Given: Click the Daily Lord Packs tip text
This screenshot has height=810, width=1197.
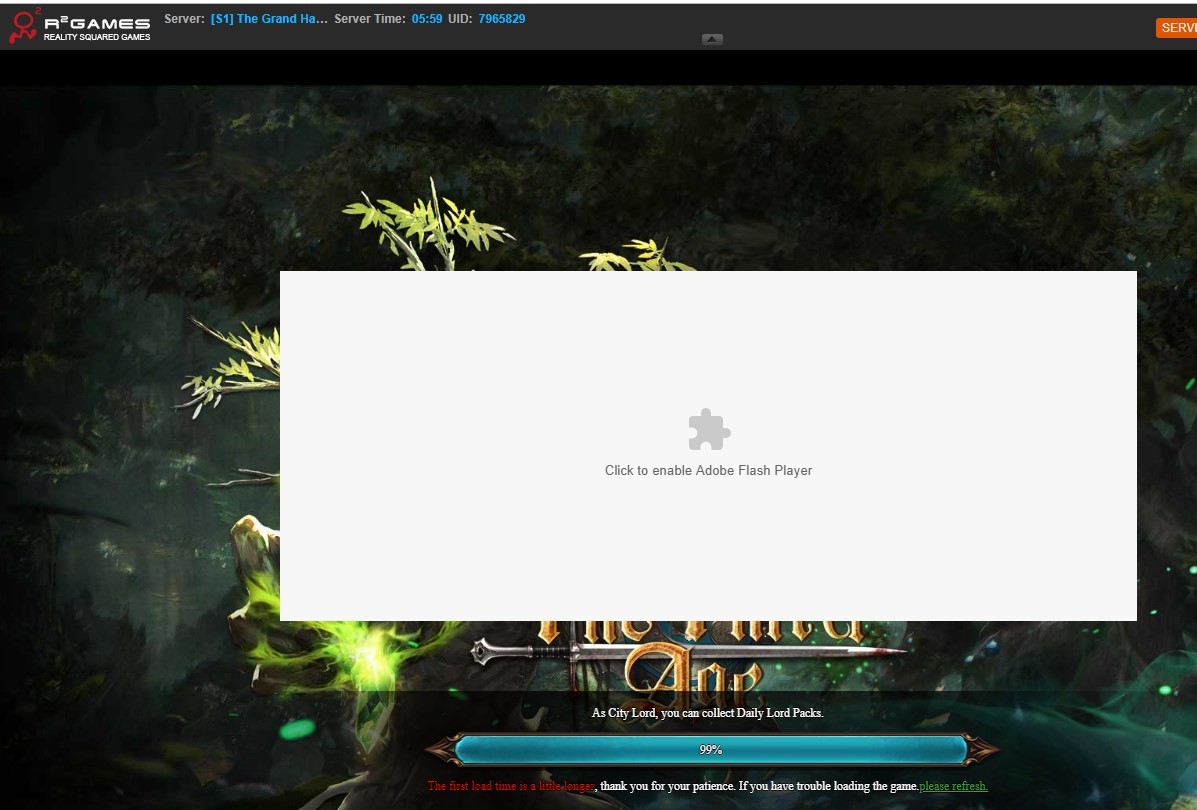Looking at the screenshot, I should (x=708, y=713).
